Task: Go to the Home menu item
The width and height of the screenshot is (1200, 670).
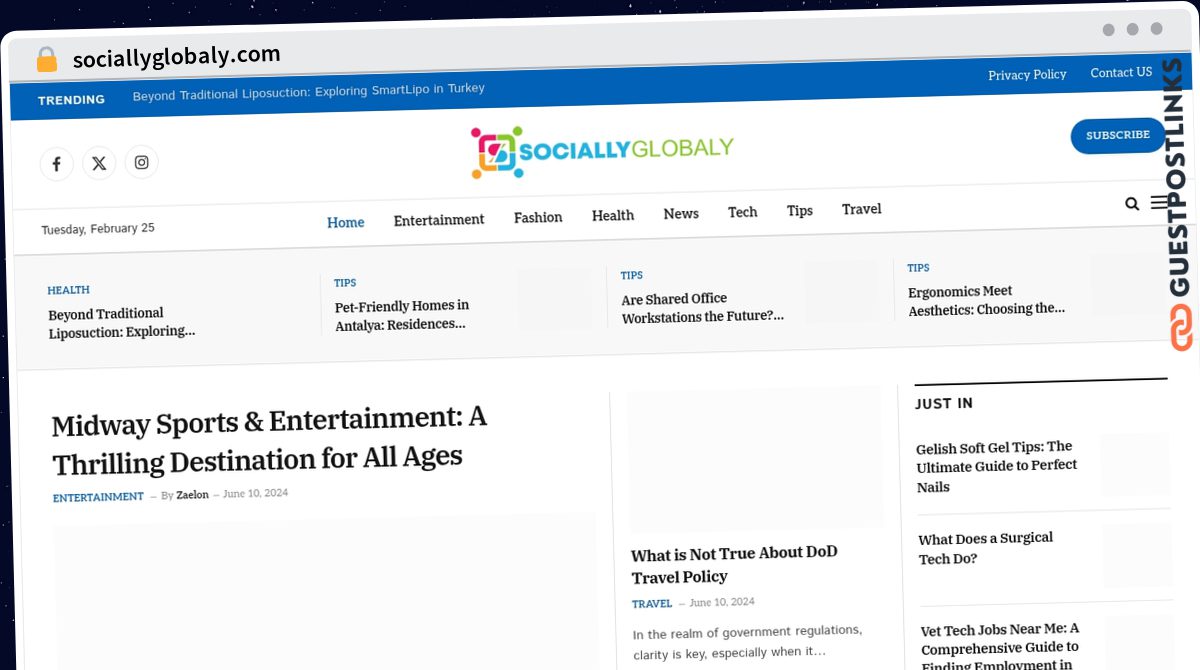Action: pyautogui.click(x=346, y=222)
